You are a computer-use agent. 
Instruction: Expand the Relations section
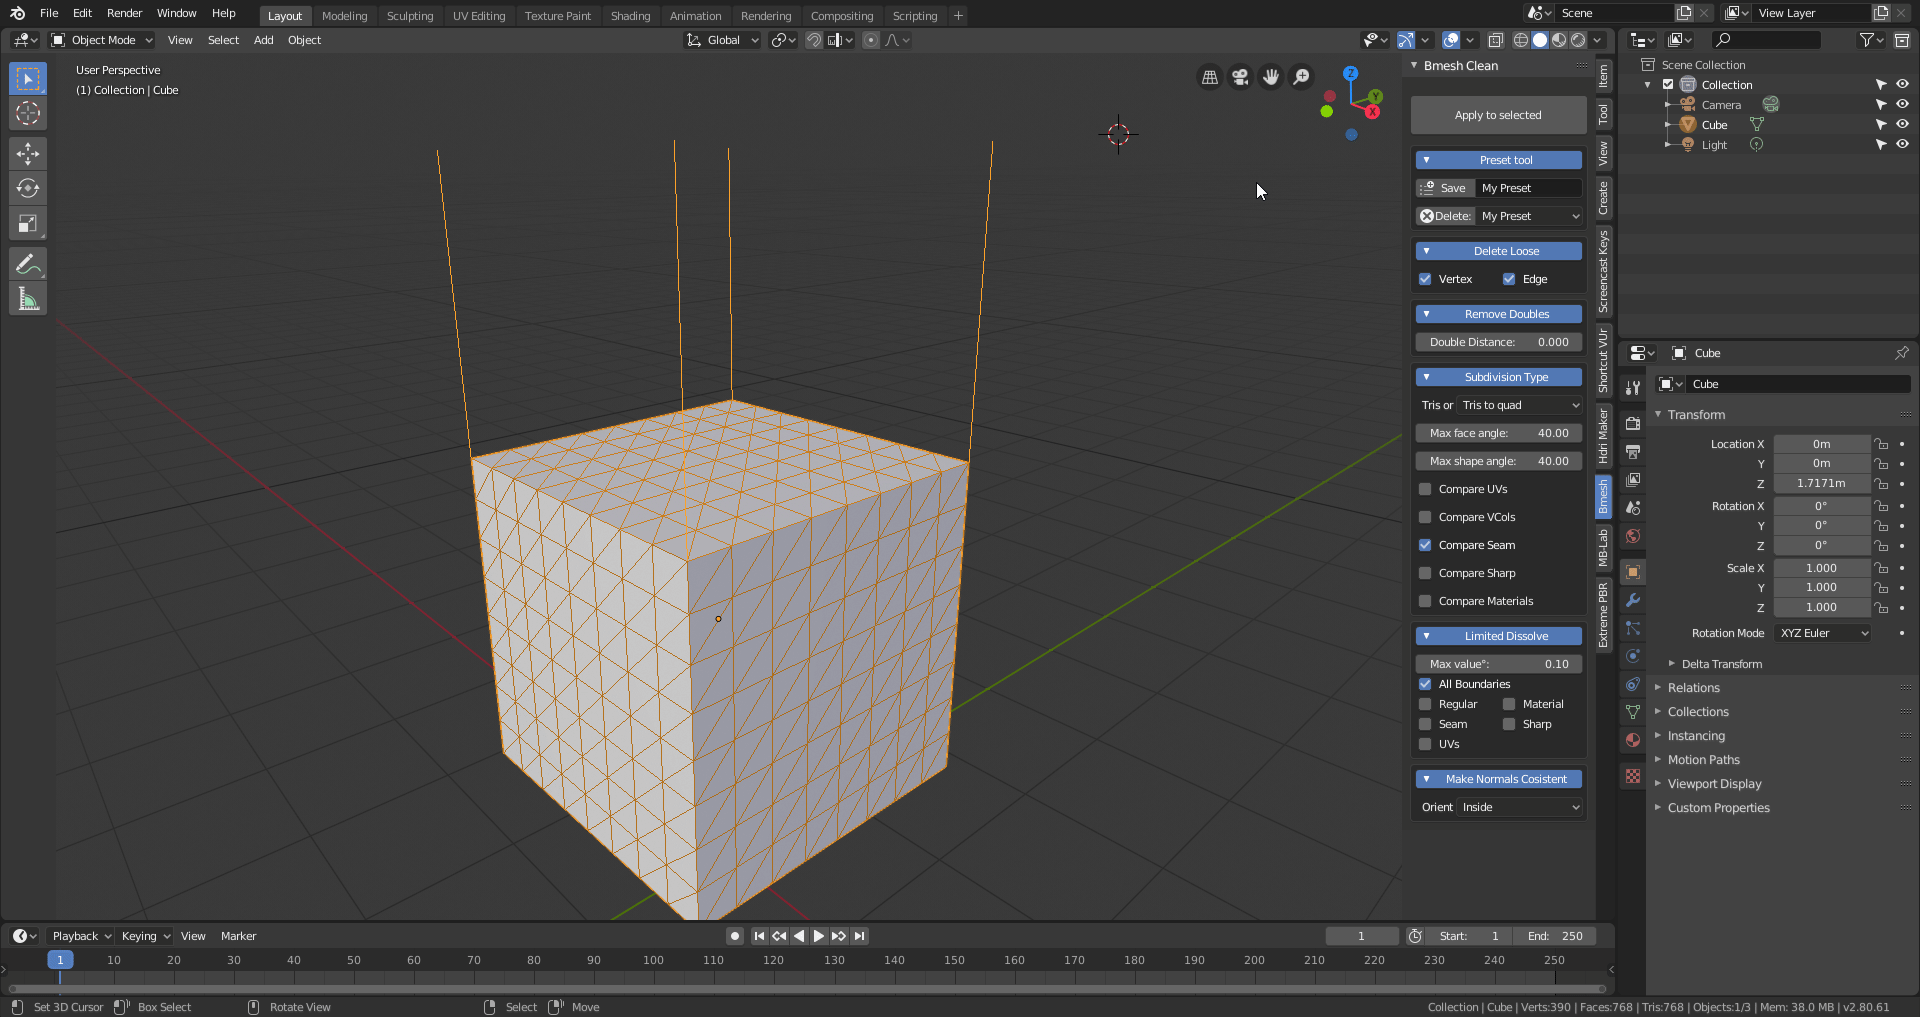tap(1693, 687)
